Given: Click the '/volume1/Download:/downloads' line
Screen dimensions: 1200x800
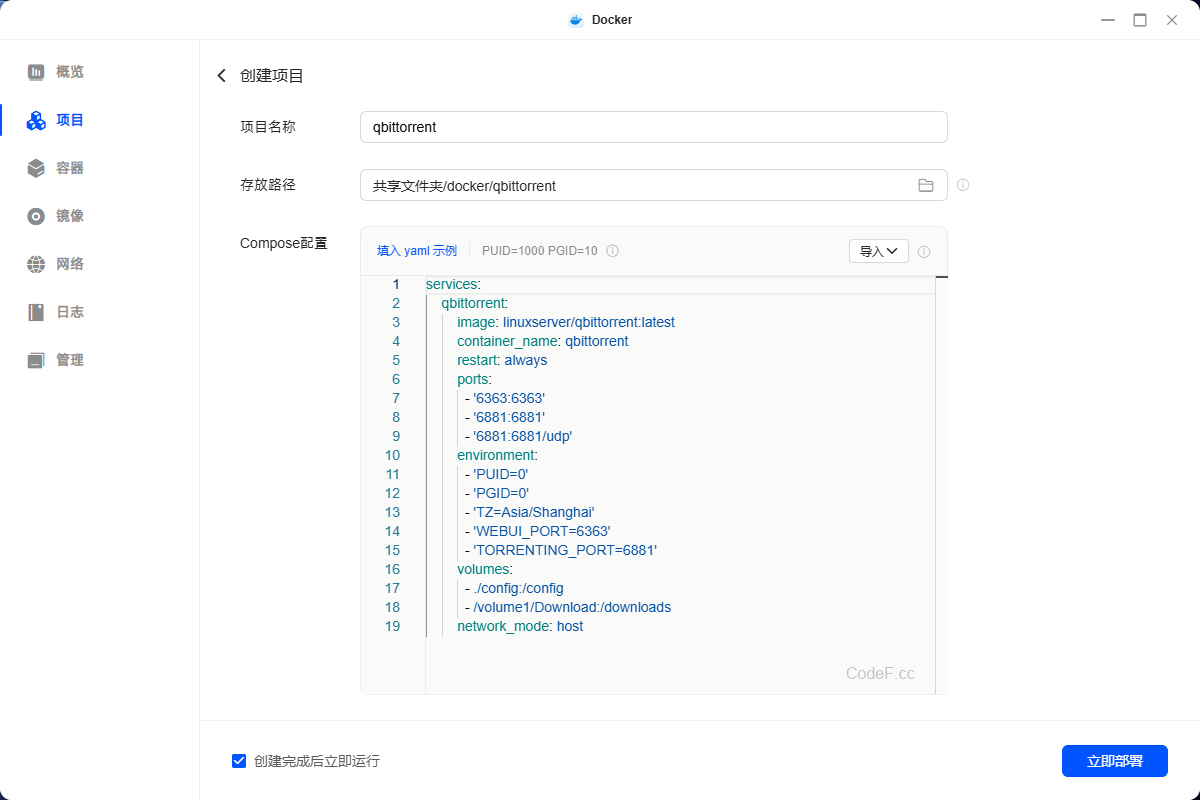Looking at the screenshot, I should point(568,607).
